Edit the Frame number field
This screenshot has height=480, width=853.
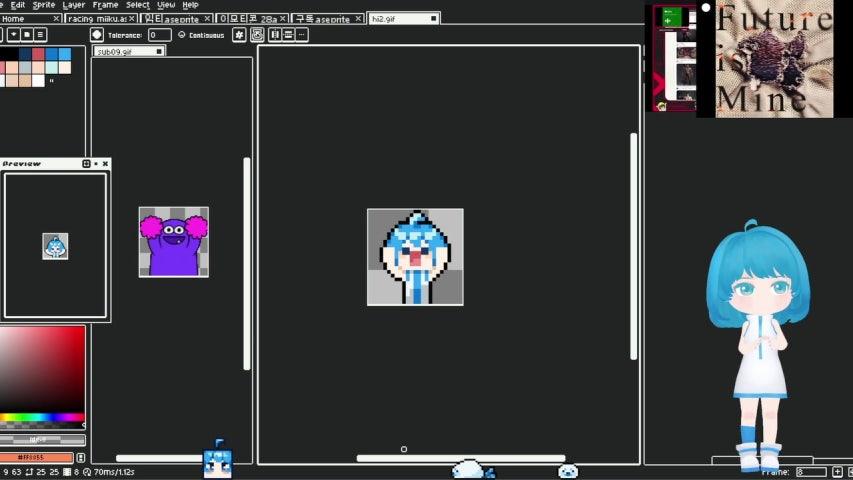[x=811, y=472]
